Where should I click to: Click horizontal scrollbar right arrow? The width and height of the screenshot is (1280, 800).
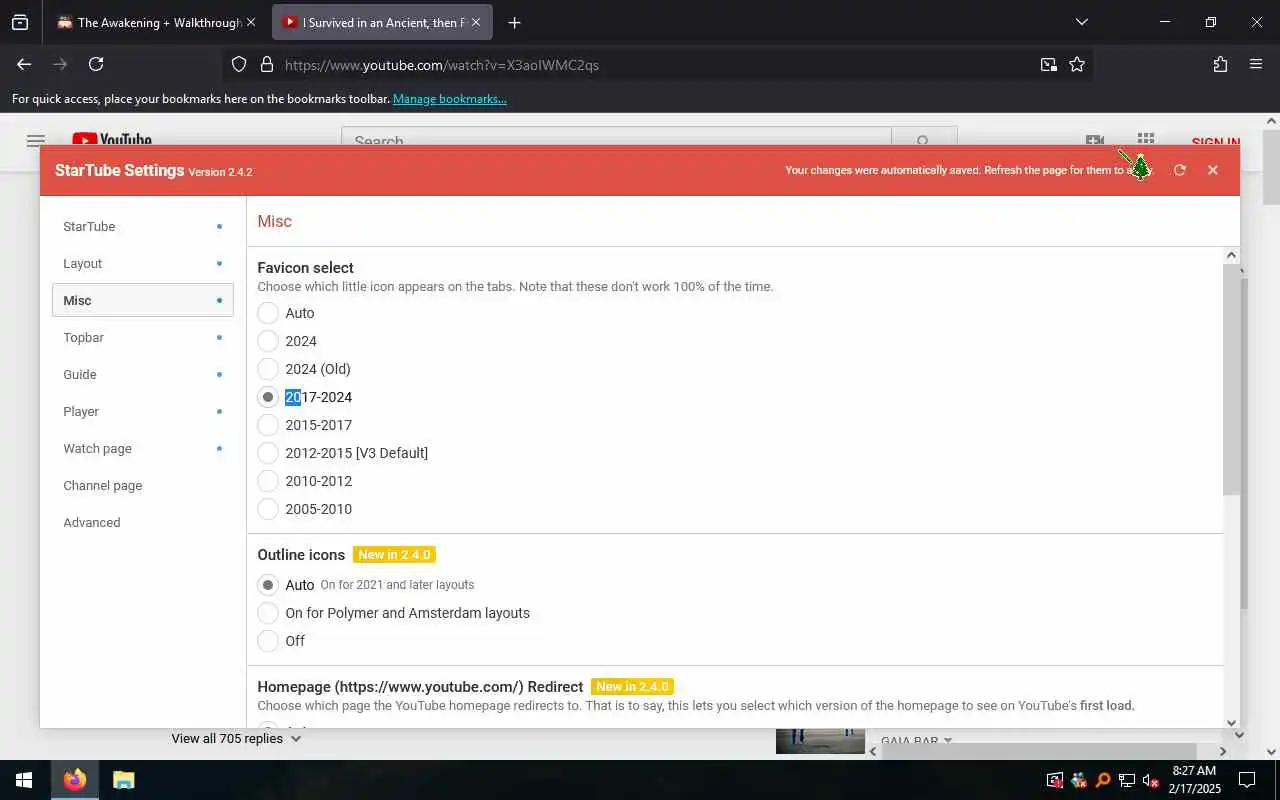point(1222,751)
